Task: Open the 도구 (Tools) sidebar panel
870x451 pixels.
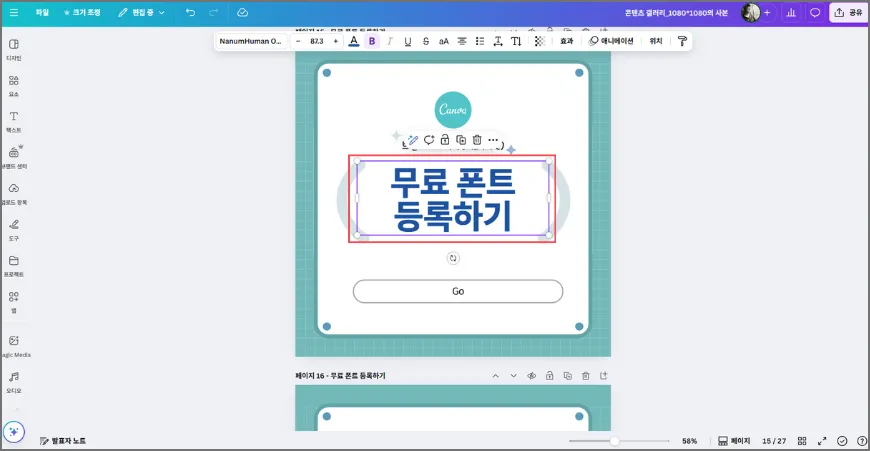Action: (x=14, y=230)
